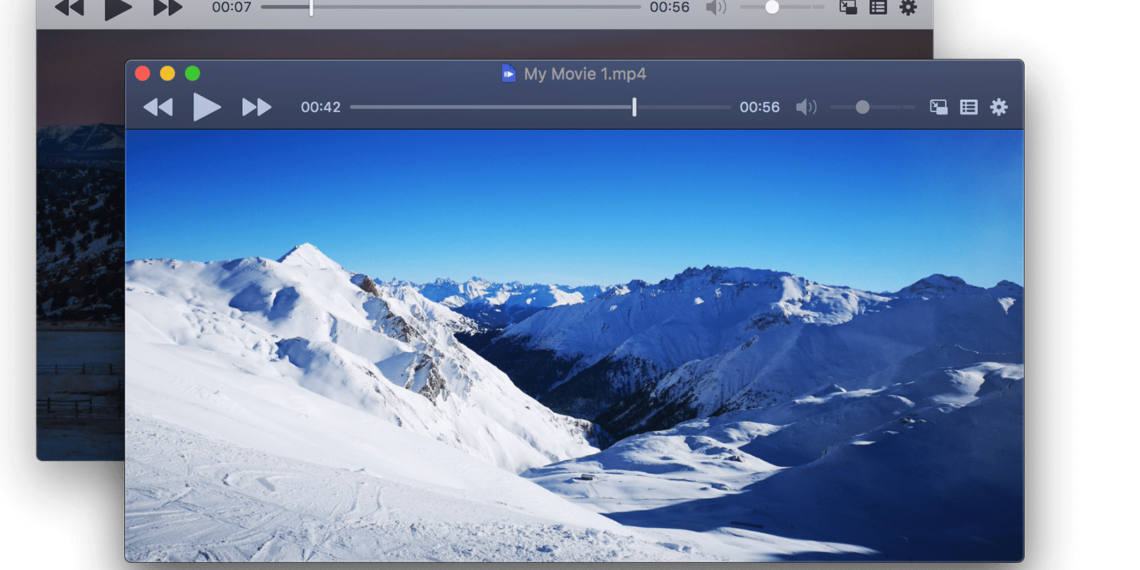Click the file icon beside the My Movie 1.mp4 title
Image resolution: width=1140 pixels, height=570 pixels.
(508, 74)
